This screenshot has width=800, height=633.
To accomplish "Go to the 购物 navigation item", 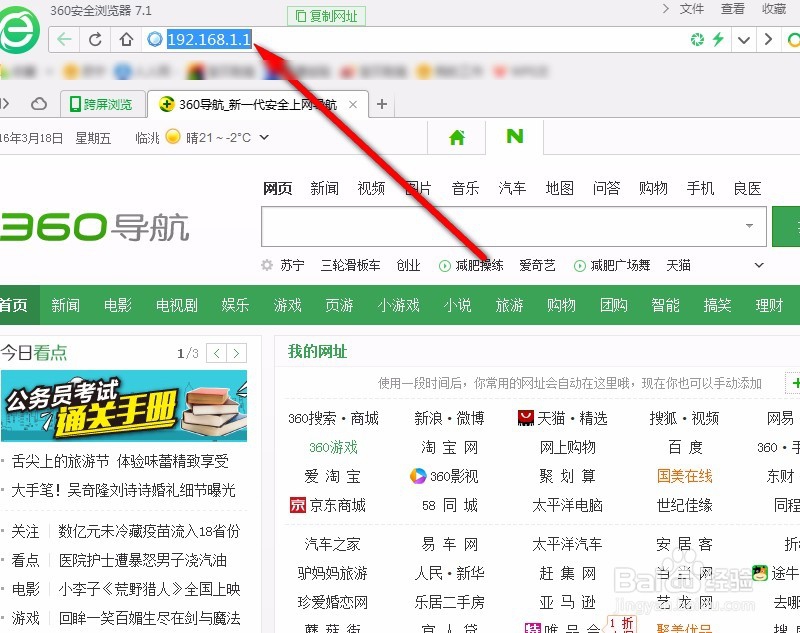I will pos(561,305).
